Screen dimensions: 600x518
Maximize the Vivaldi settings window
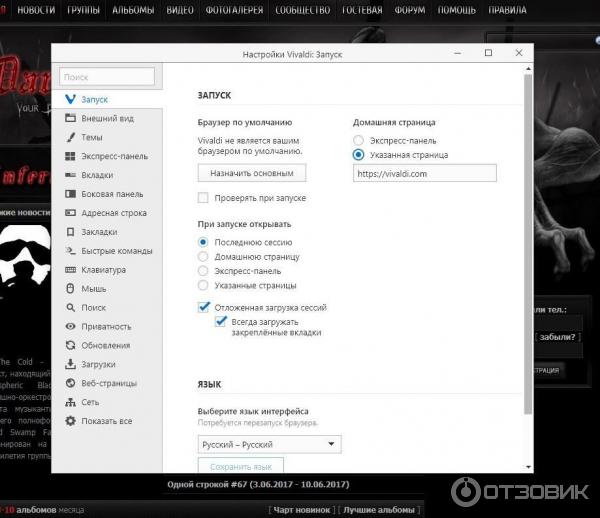tap(488, 53)
